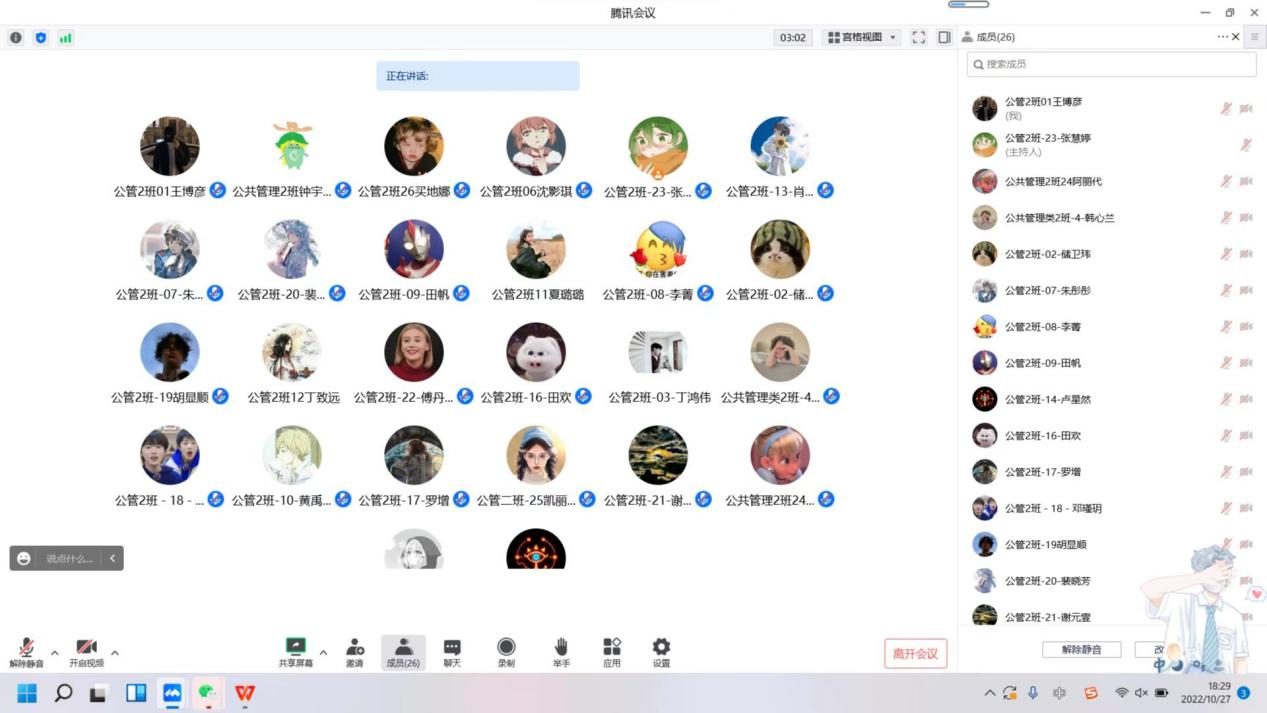Screen dimensions: 1267x713
Task: Raise hand using the 举手 icon
Action: [561, 652]
